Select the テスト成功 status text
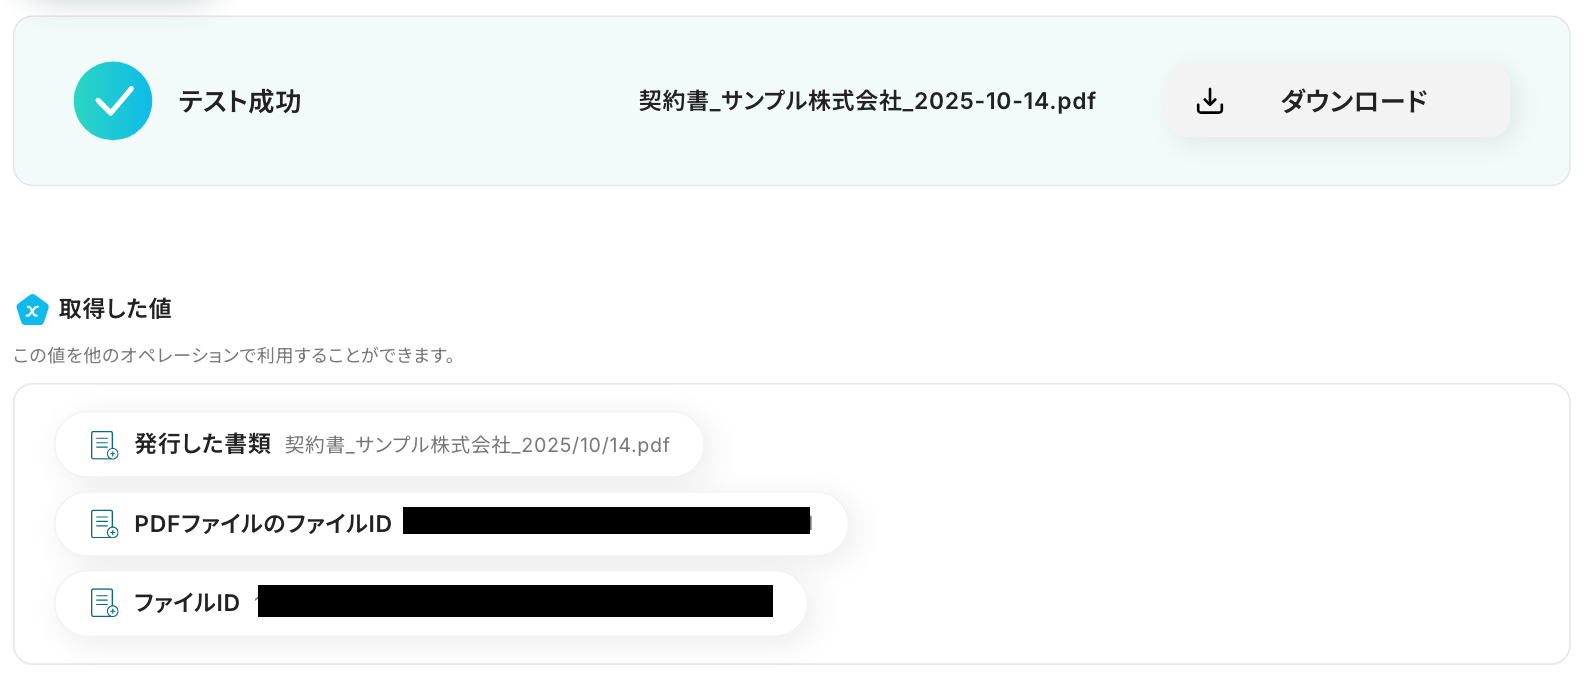1588x676 pixels. pyautogui.click(x=240, y=101)
